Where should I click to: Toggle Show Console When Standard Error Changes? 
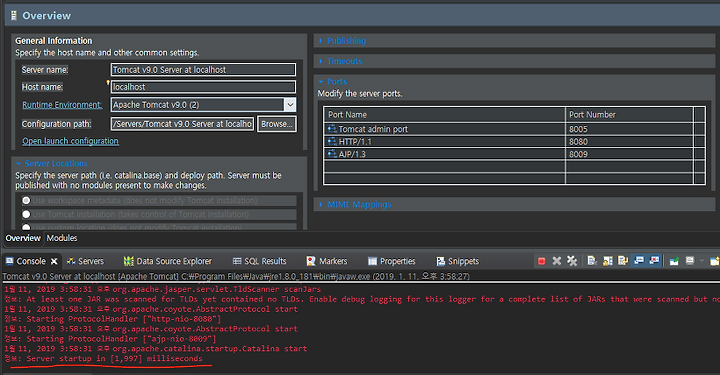point(654,260)
